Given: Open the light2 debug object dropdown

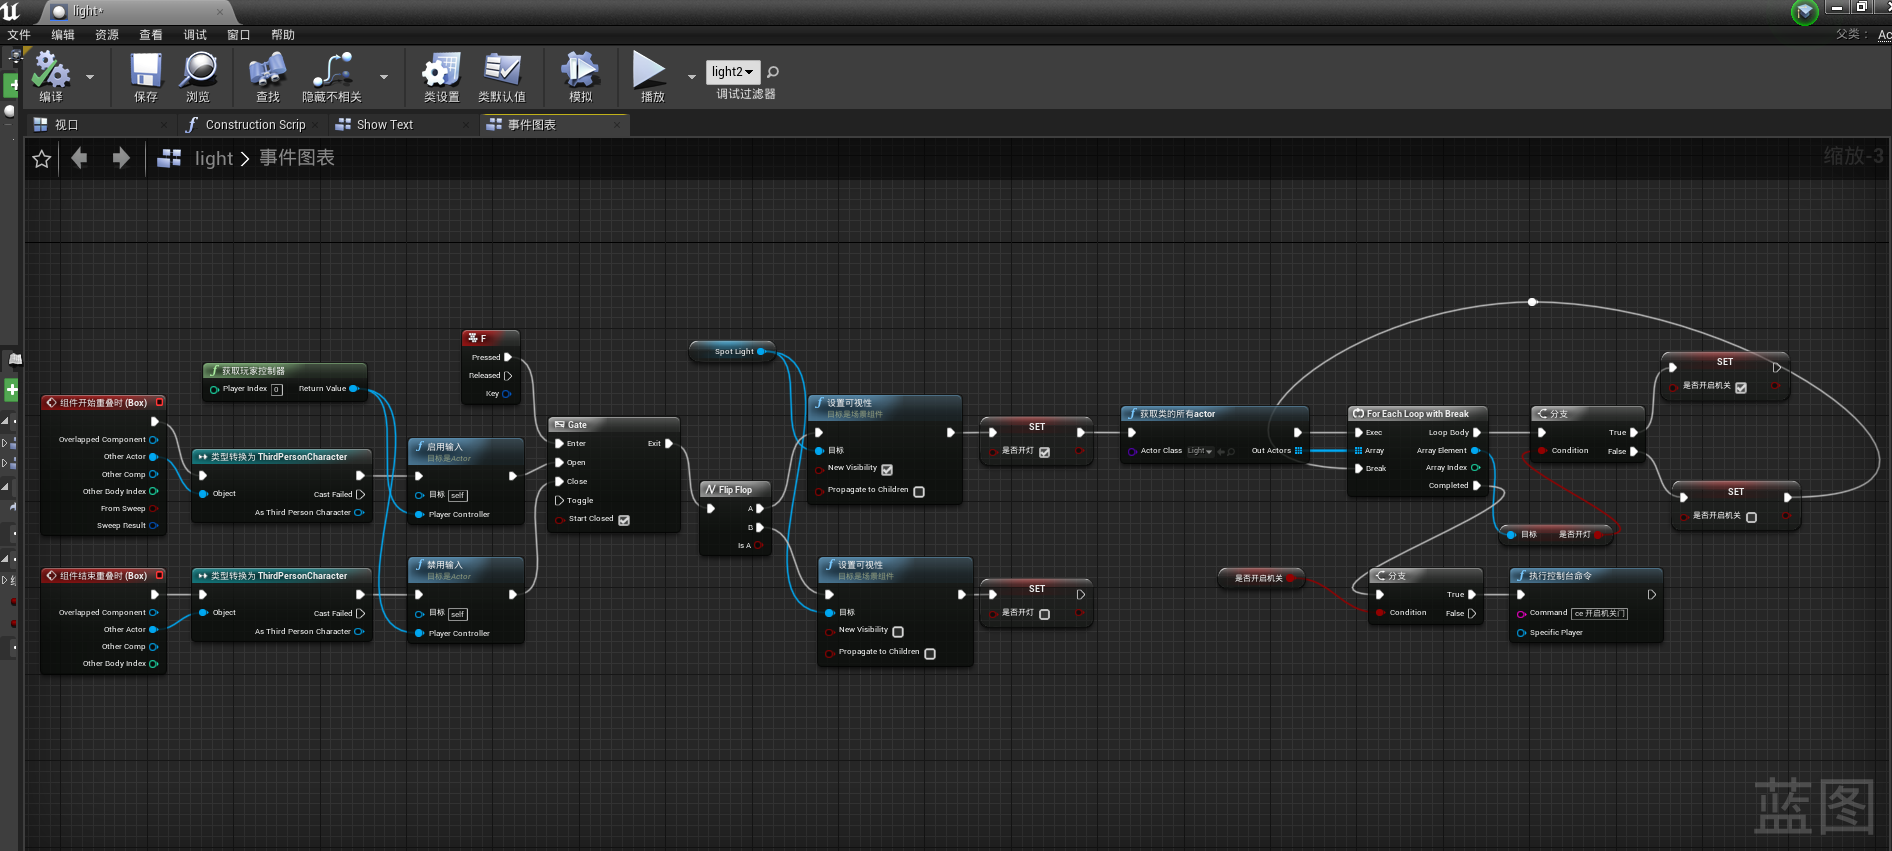Looking at the screenshot, I should coord(733,72).
